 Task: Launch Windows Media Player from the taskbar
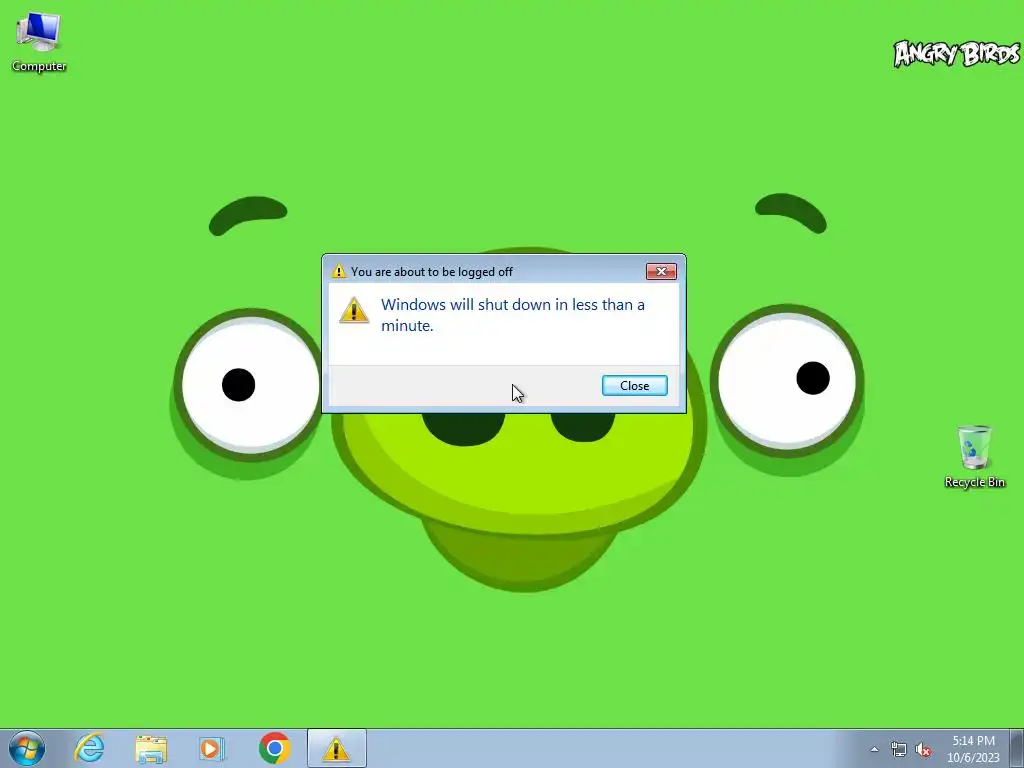[x=212, y=748]
